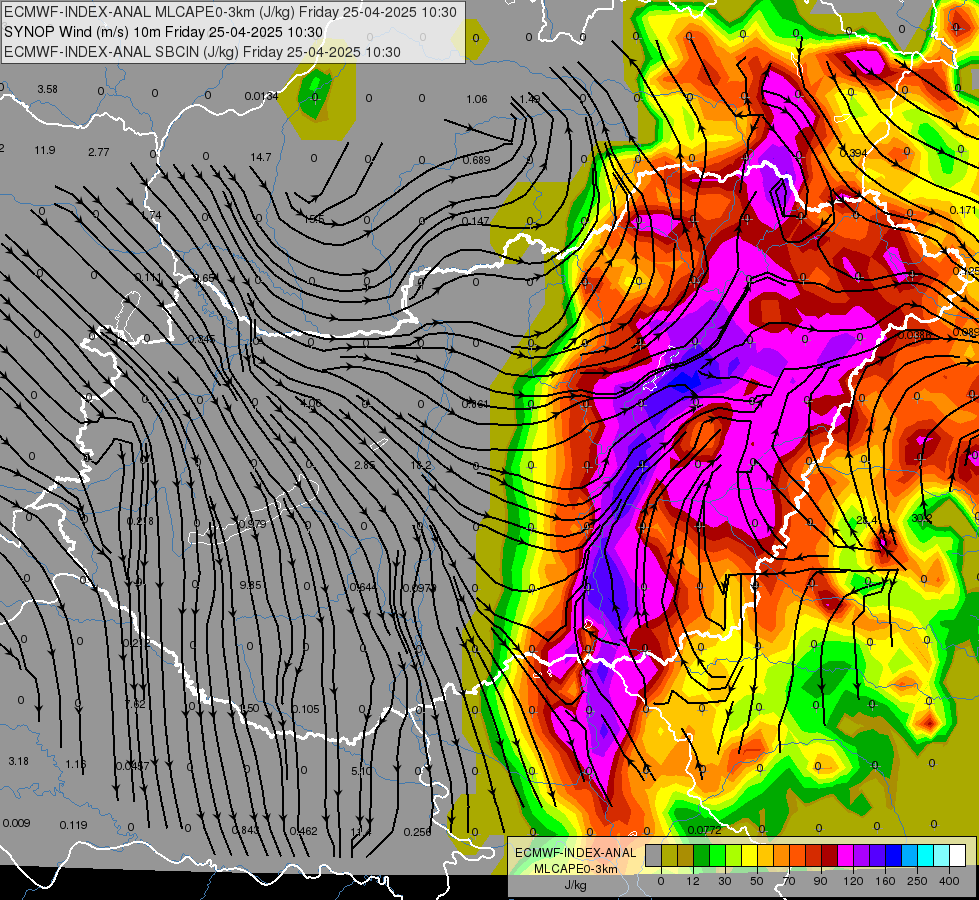Click legend tick label 30
The width and height of the screenshot is (979, 900).
(725, 881)
